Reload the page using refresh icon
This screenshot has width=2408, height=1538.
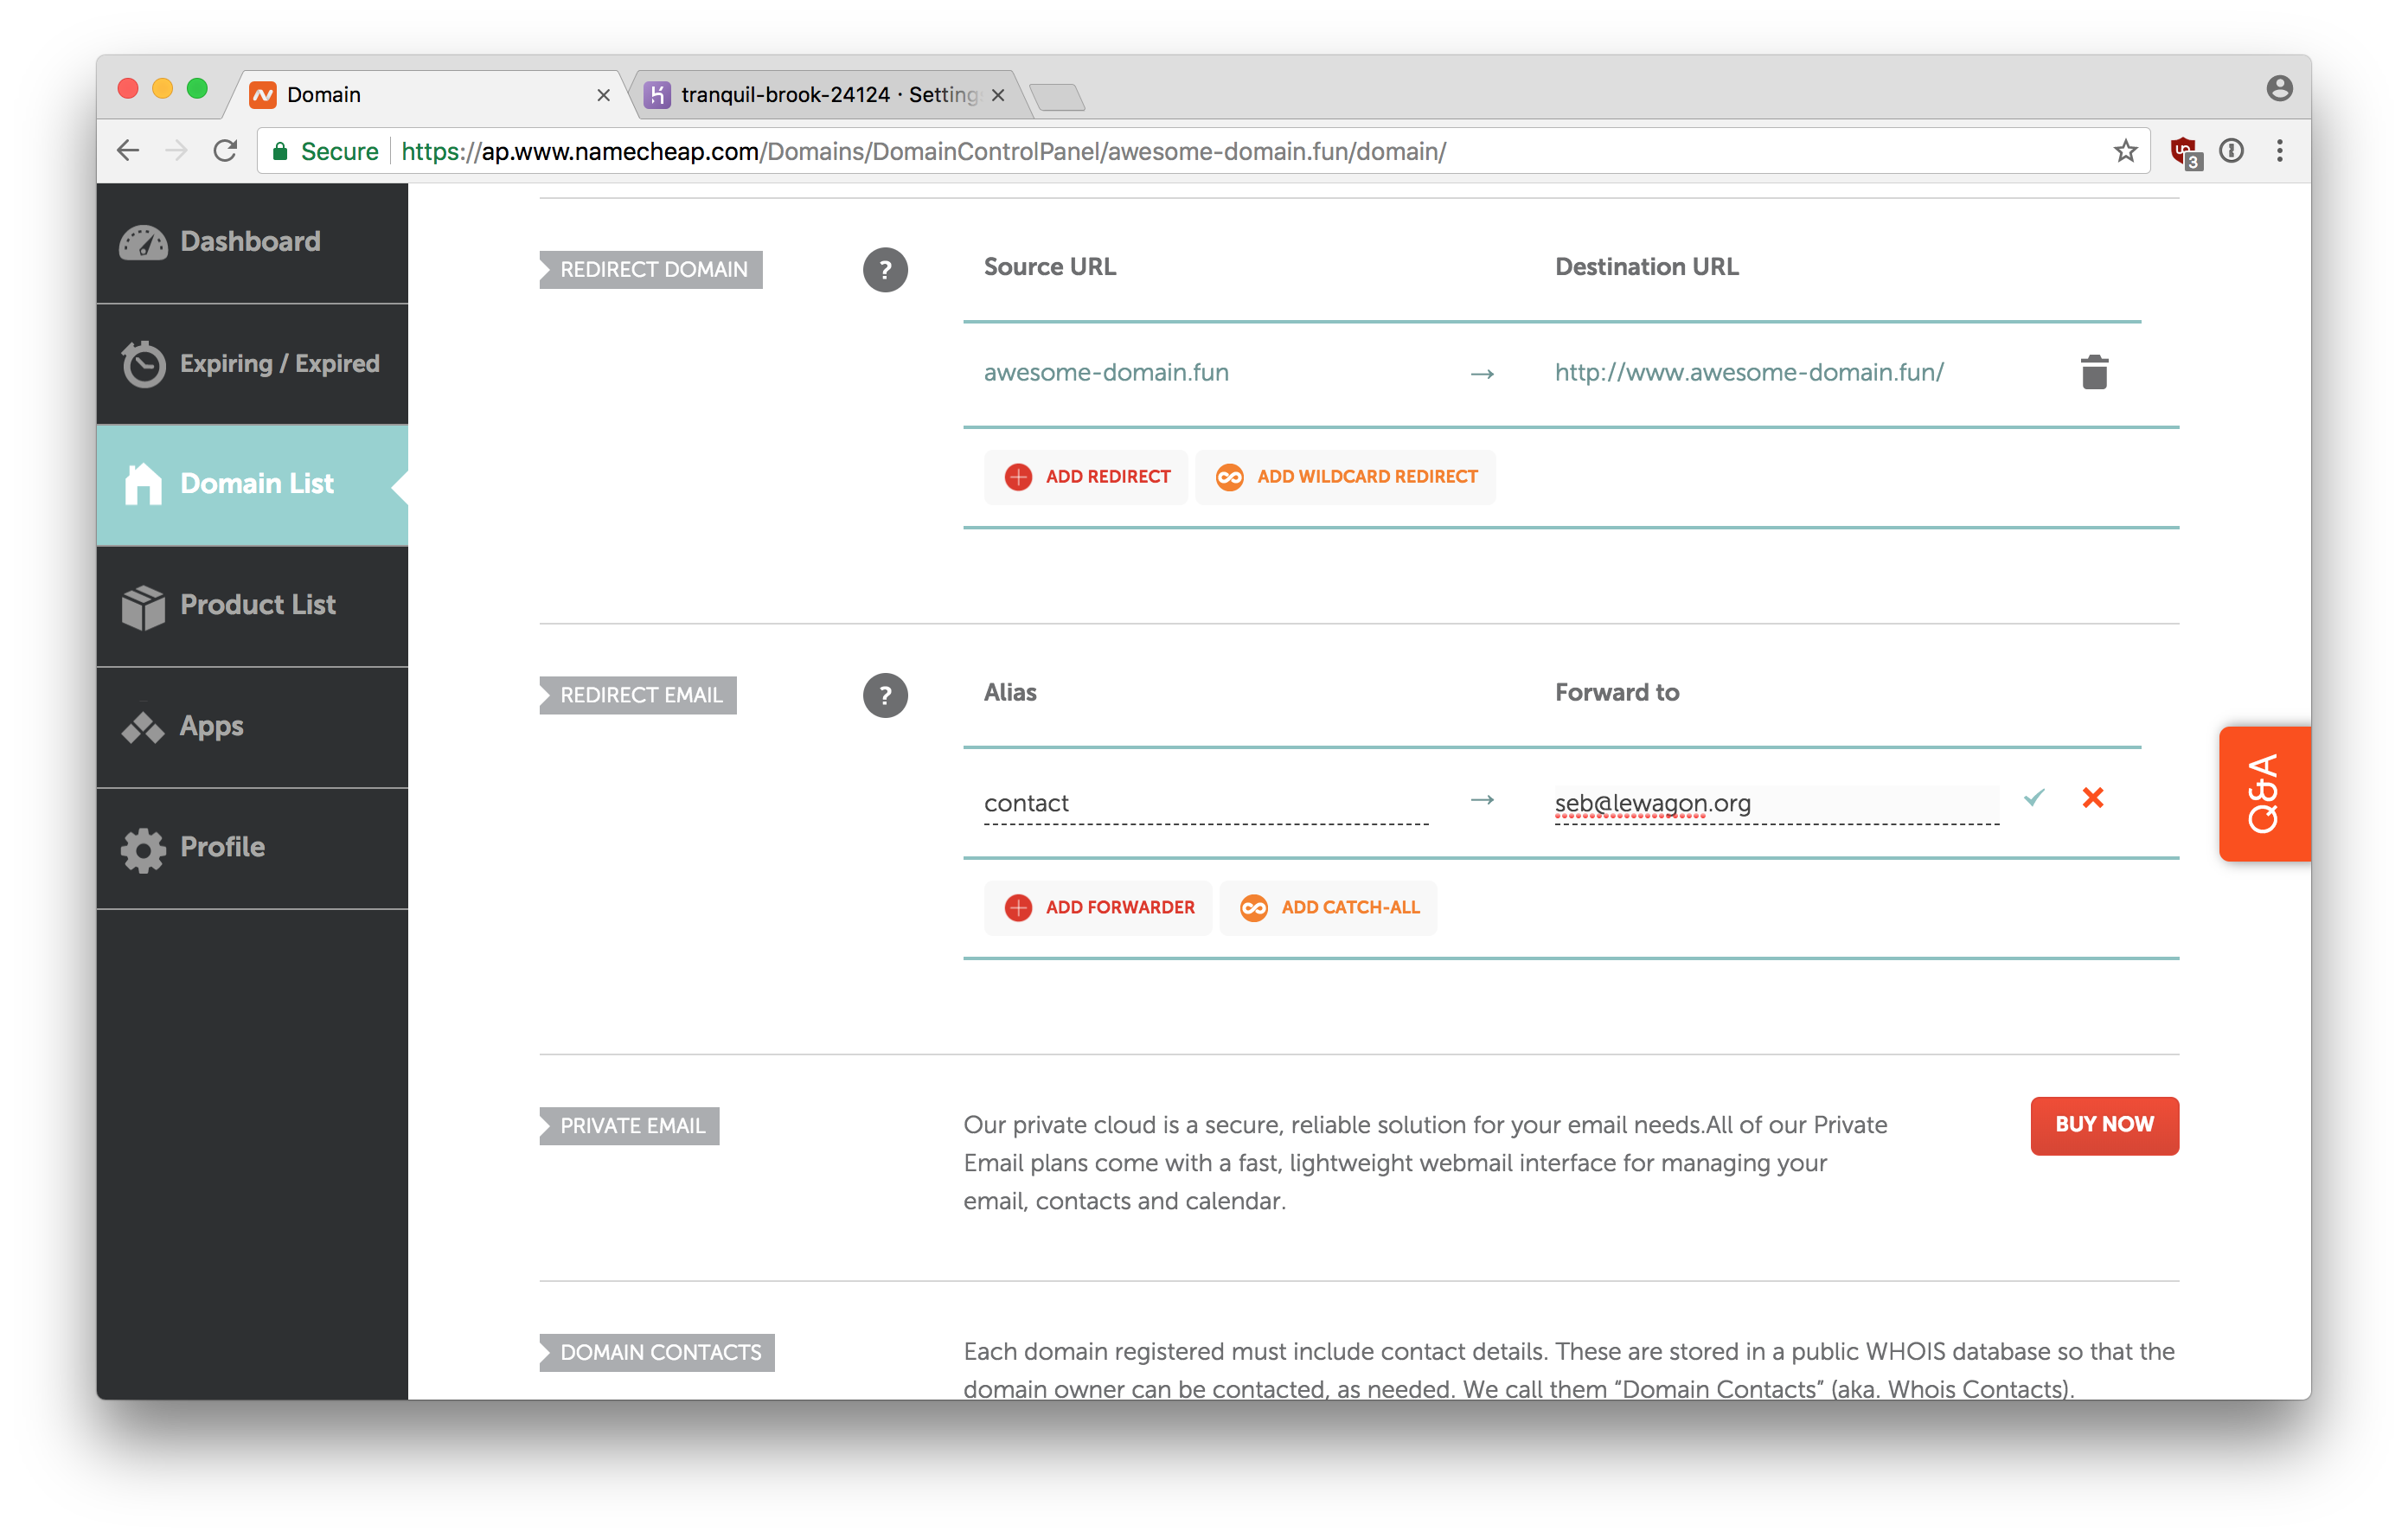tap(226, 151)
